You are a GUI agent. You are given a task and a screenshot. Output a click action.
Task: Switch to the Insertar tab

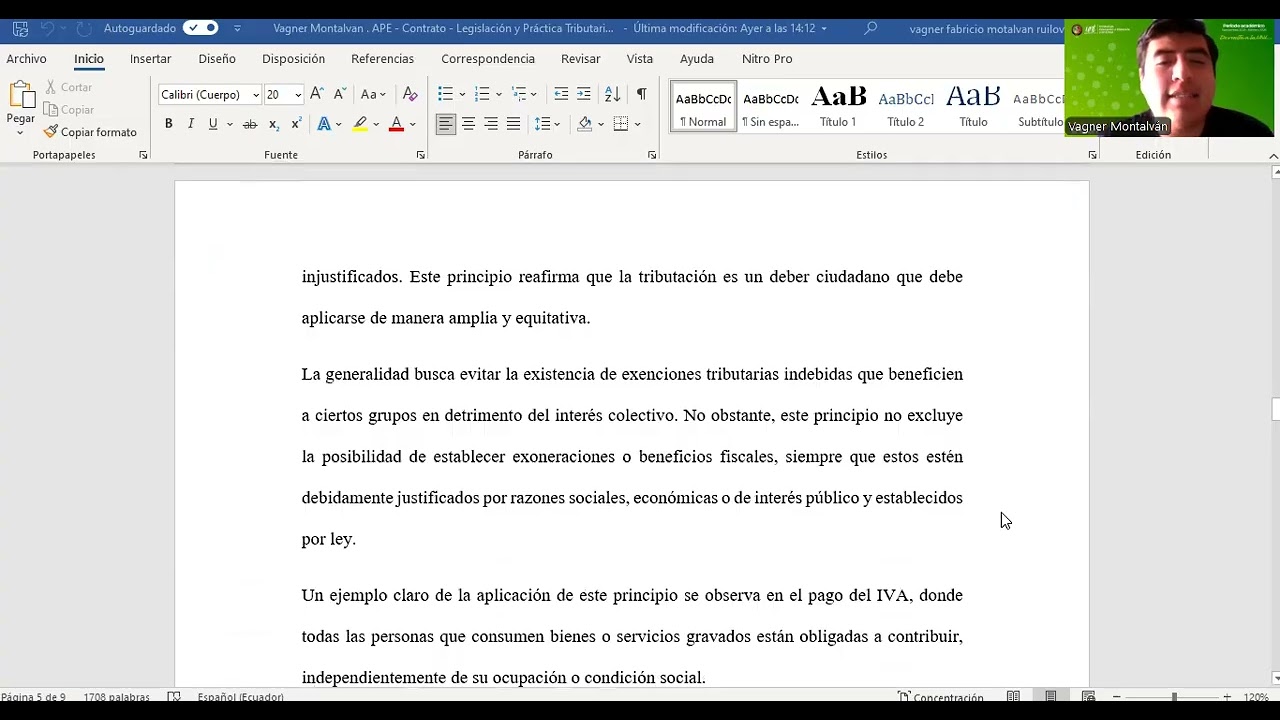150,59
